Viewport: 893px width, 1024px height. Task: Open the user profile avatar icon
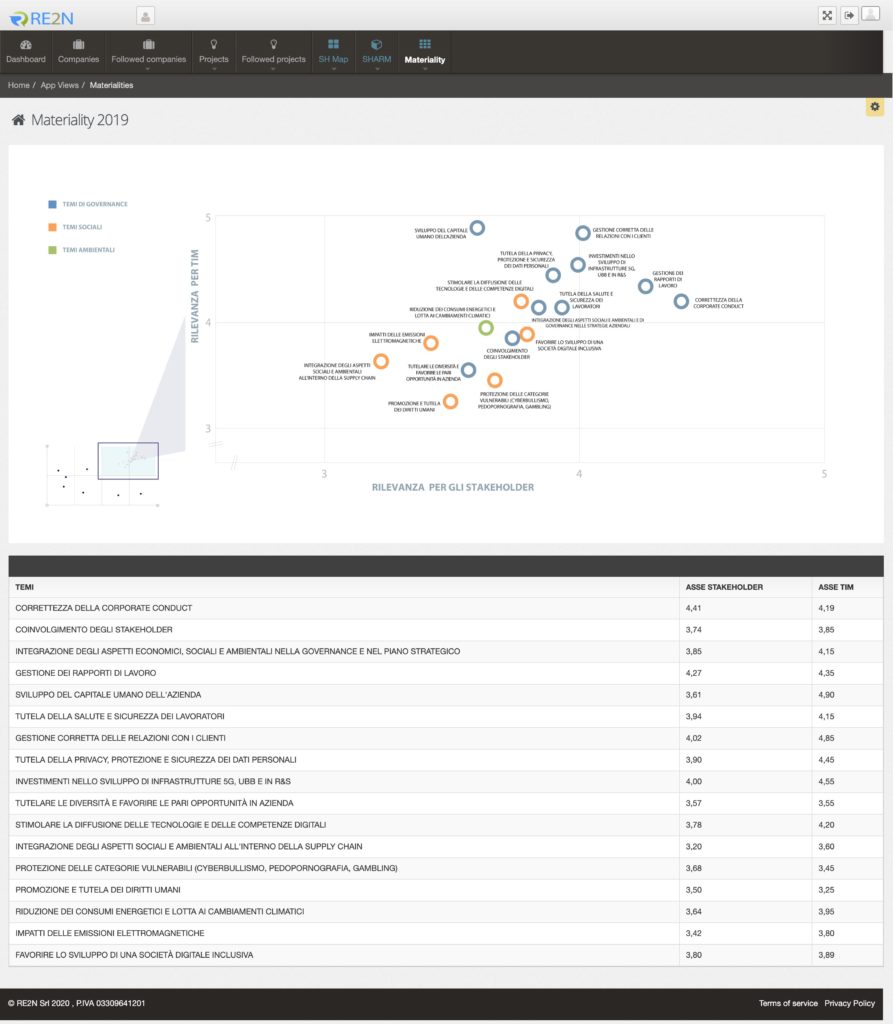point(872,15)
